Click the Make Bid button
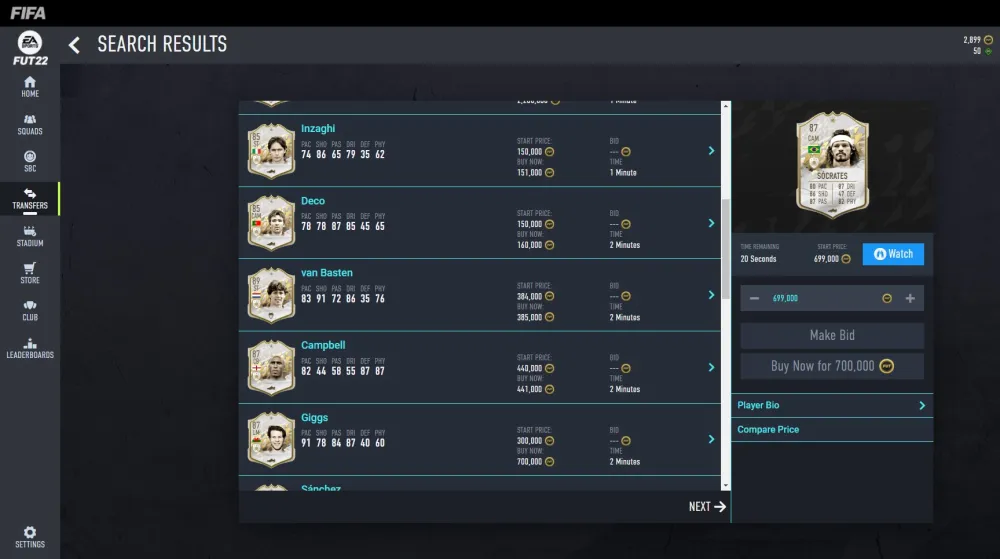This screenshot has width=1000, height=559. pyautogui.click(x=832, y=335)
